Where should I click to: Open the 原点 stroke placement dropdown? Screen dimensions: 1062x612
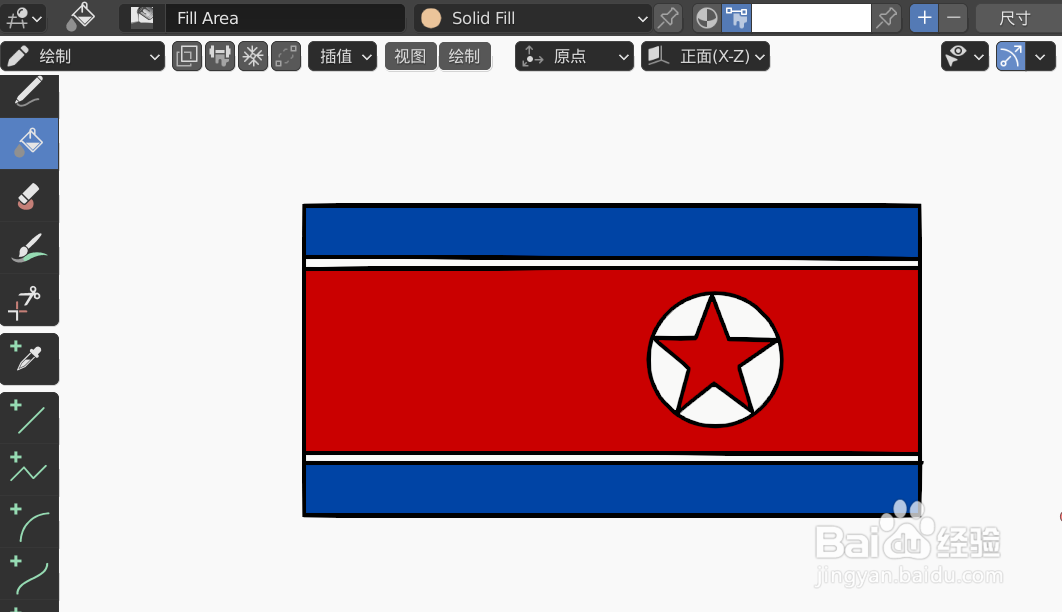[x=574, y=56]
